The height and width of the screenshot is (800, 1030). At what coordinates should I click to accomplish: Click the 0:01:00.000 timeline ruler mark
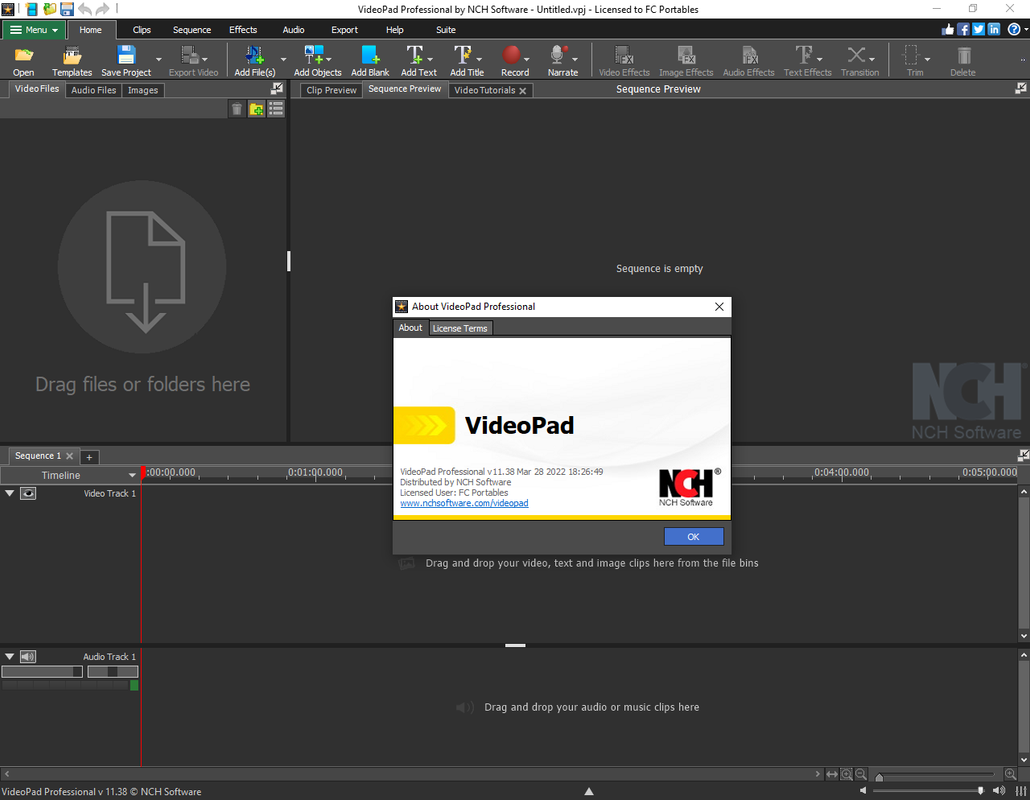[x=315, y=472]
